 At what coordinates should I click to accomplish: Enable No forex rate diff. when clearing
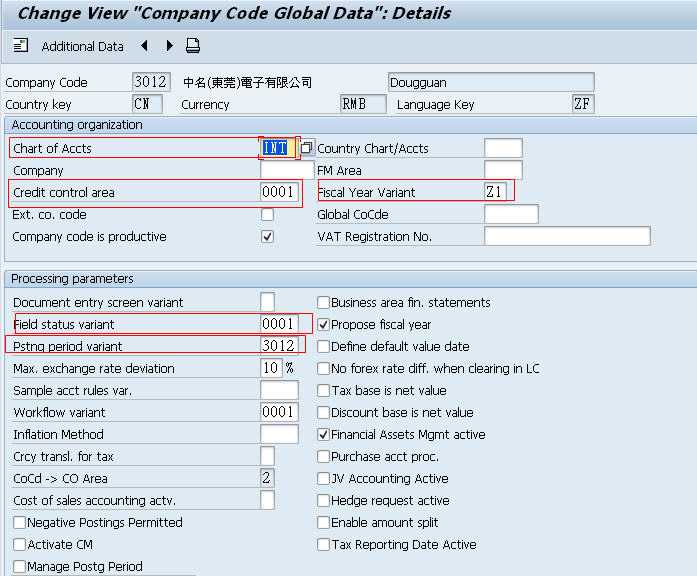pyautogui.click(x=324, y=368)
